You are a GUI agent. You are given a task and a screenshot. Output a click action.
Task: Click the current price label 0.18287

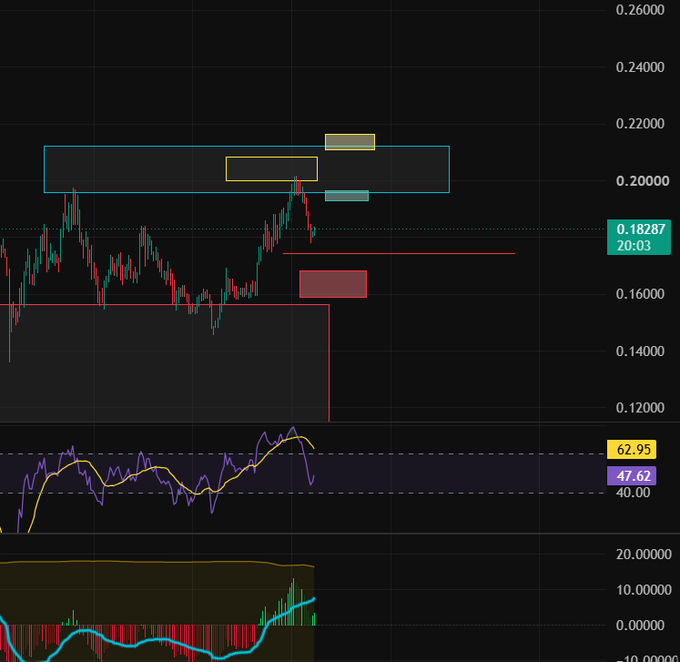click(641, 229)
